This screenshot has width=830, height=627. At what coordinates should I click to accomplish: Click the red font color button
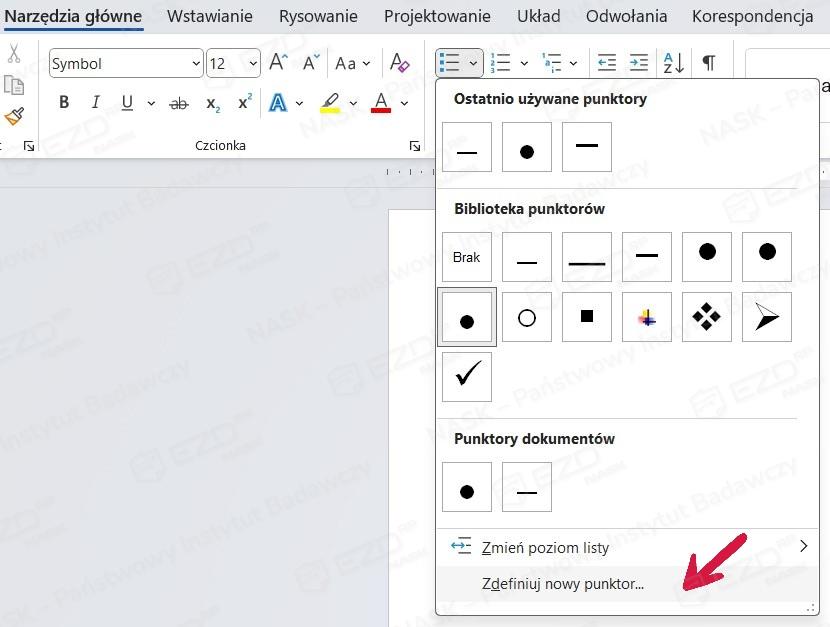(x=380, y=103)
